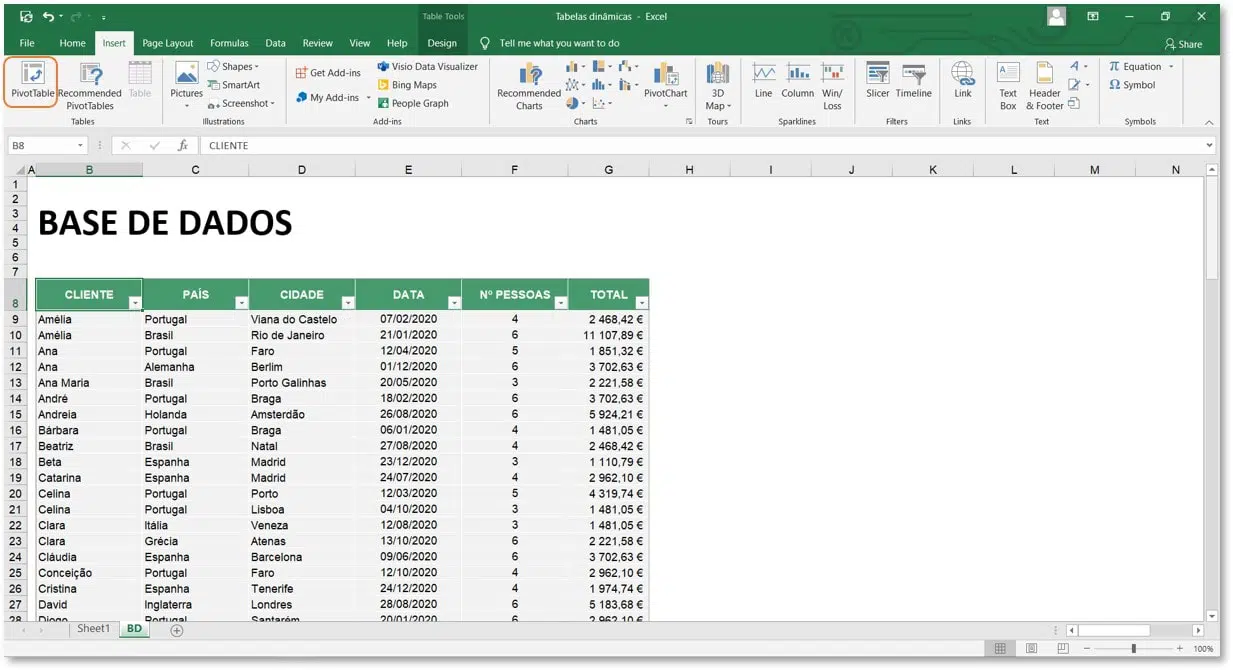Viewport: 1233px width, 670px height.
Task: Expand the PAÍS column filter
Action: [x=241, y=303]
